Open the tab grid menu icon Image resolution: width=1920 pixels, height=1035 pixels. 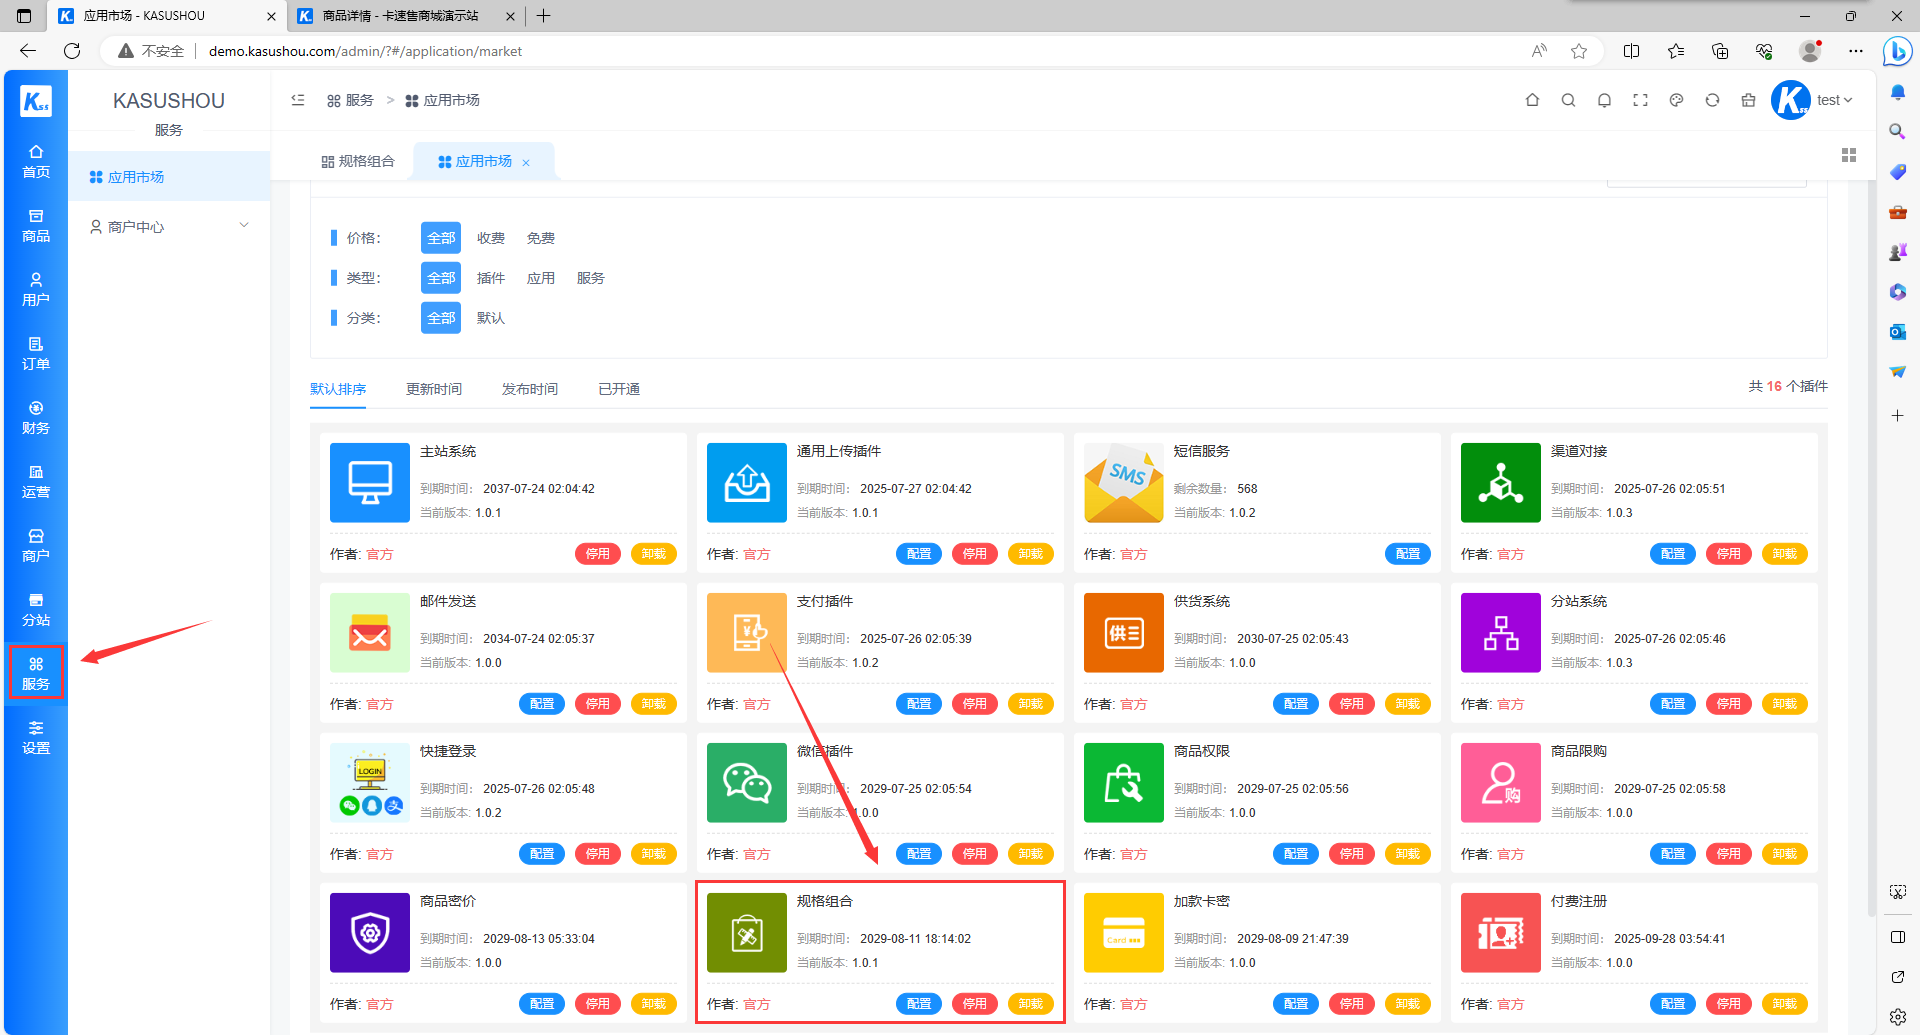[1848, 155]
